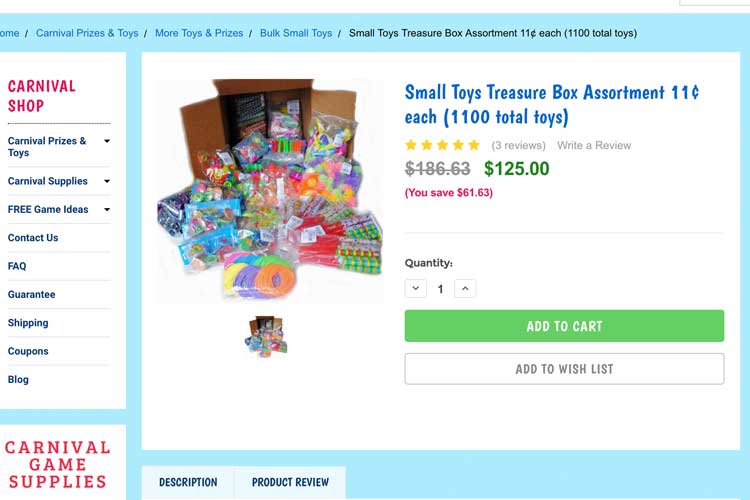Image resolution: width=750 pixels, height=500 pixels.
Task: Decrease quantity with the down arrow
Action: tap(416, 289)
